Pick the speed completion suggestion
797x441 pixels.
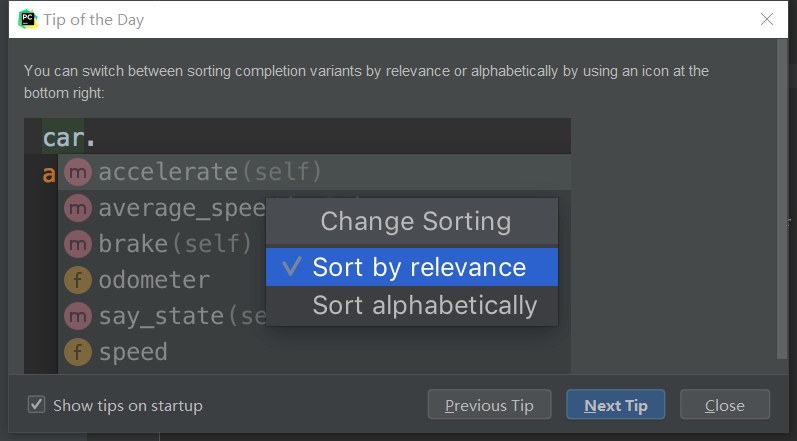click(x=133, y=352)
